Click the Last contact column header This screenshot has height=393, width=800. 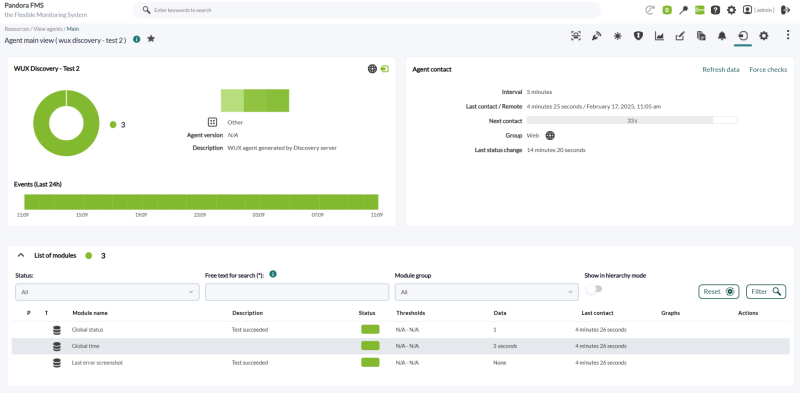tap(597, 313)
